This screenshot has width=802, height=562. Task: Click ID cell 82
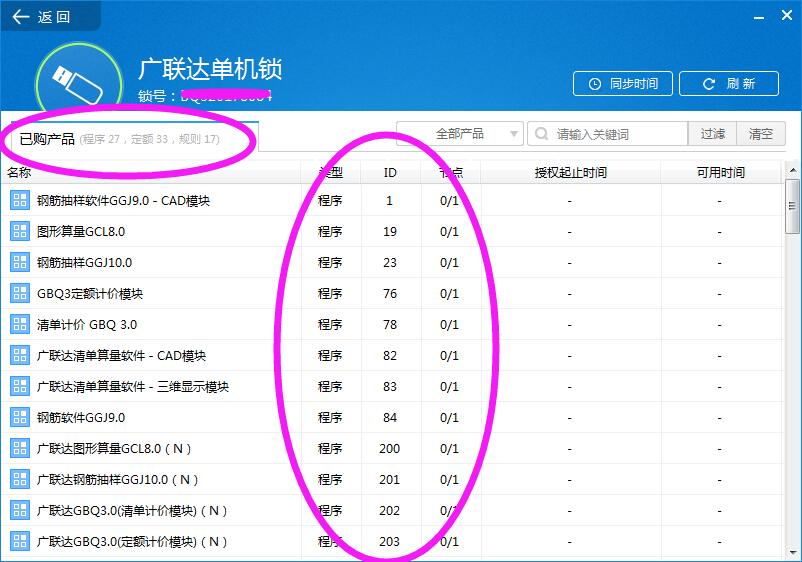click(x=390, y=355)
